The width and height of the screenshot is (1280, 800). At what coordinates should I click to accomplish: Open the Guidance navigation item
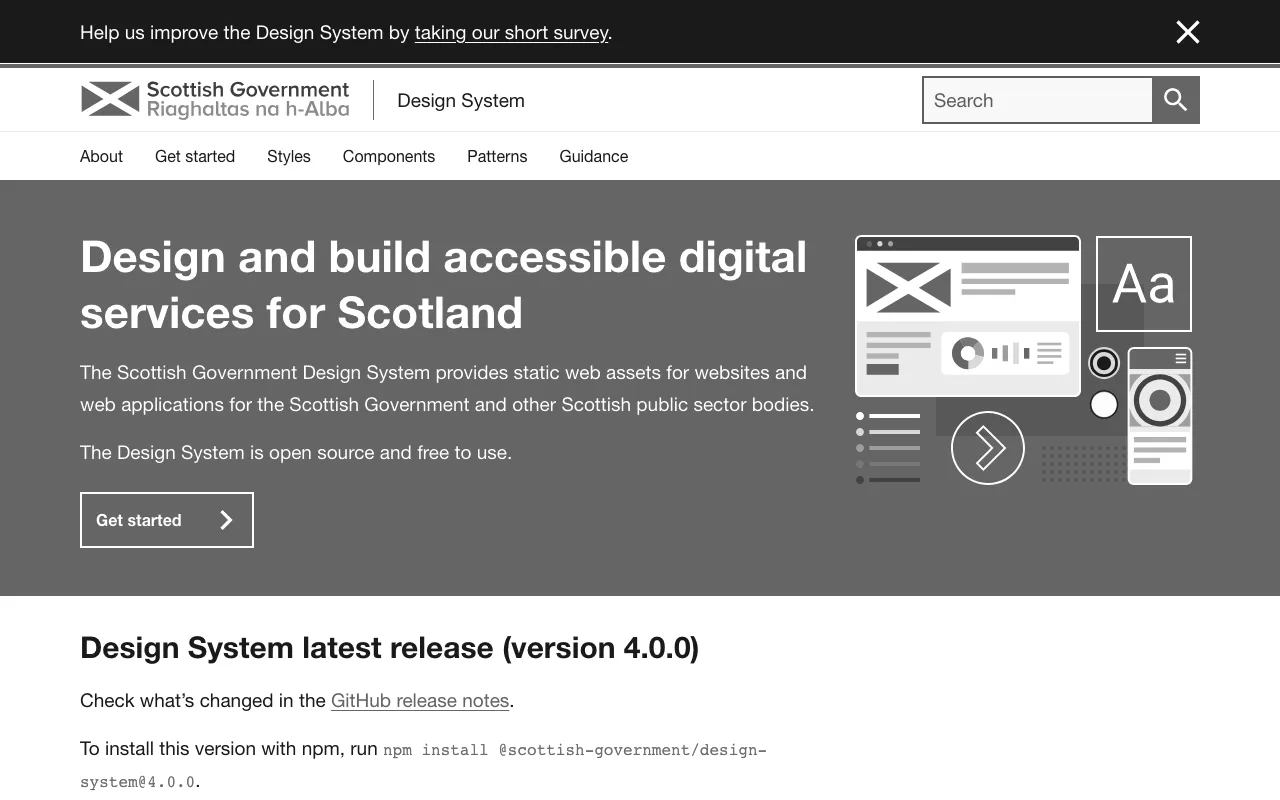click(594, 156)
